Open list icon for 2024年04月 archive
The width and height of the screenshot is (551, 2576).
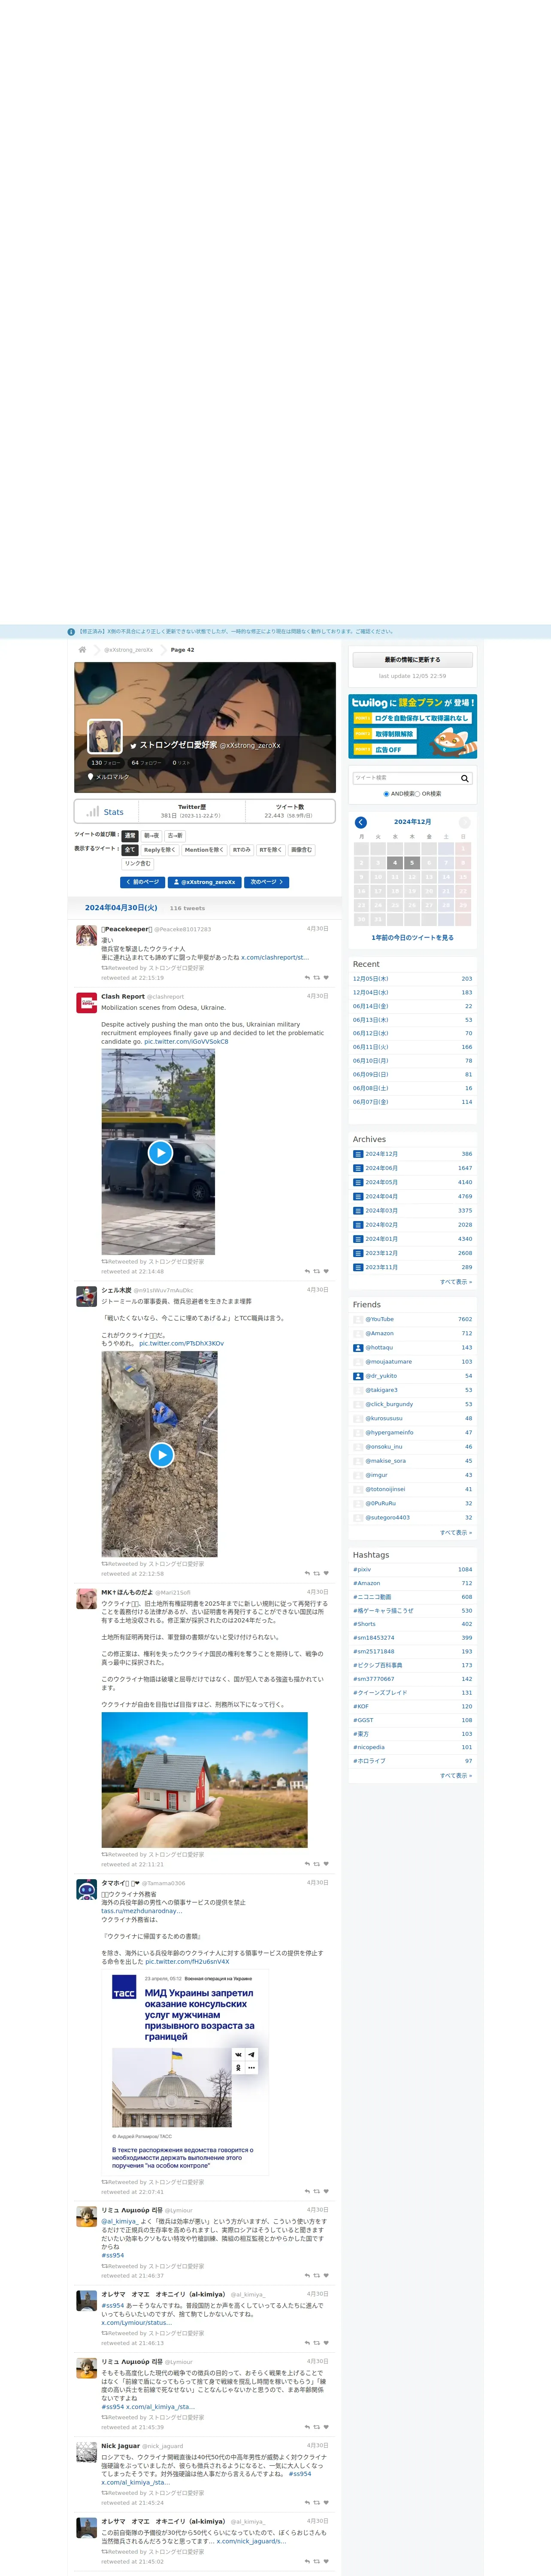point(358,1196)
